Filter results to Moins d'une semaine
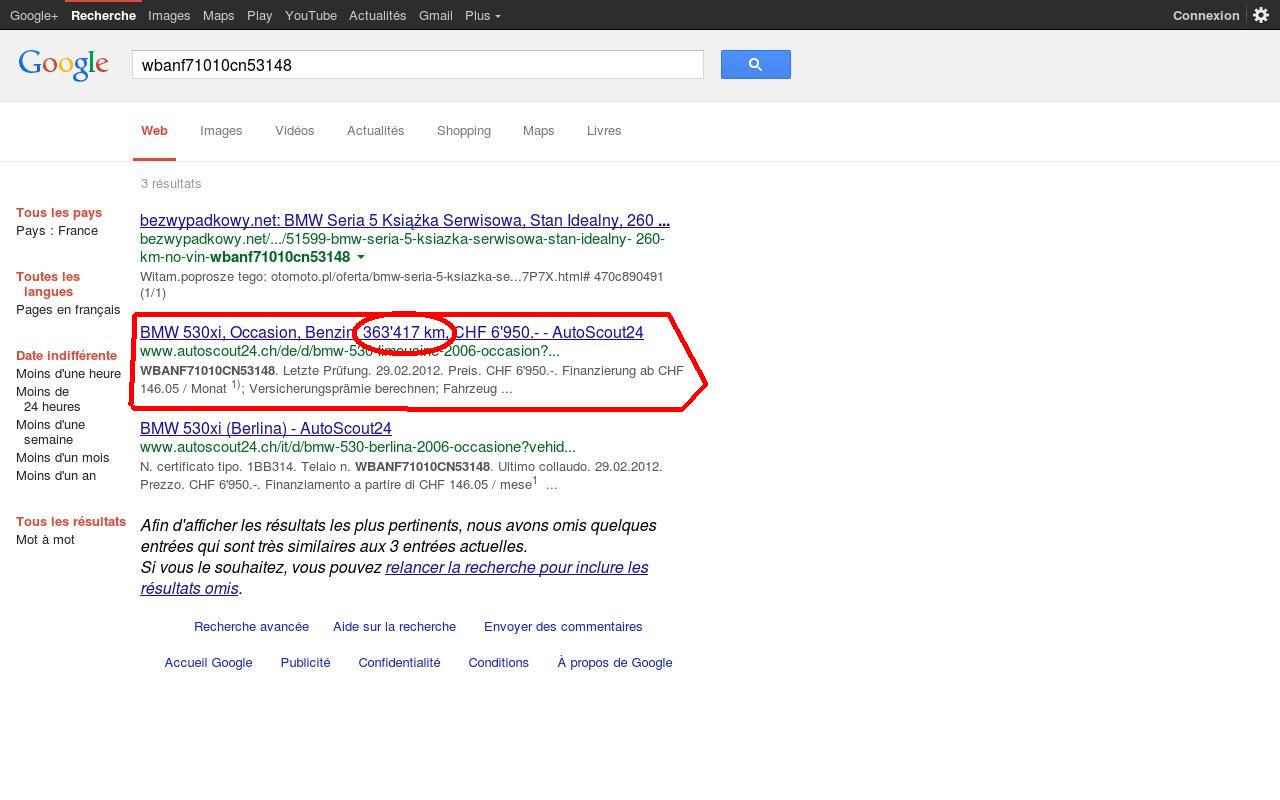Viewport: 1280px width, 800px height. point(50,432)
